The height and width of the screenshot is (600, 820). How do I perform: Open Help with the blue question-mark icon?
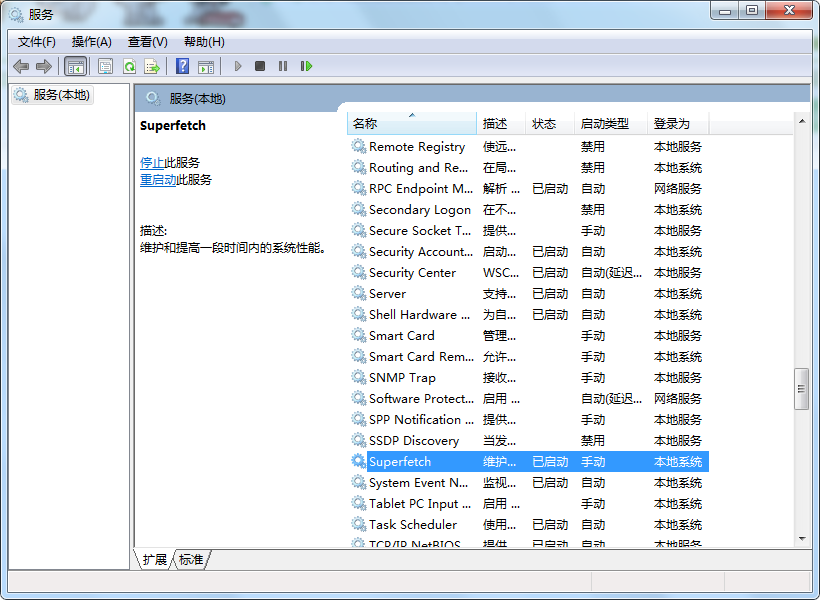[182, 66]
